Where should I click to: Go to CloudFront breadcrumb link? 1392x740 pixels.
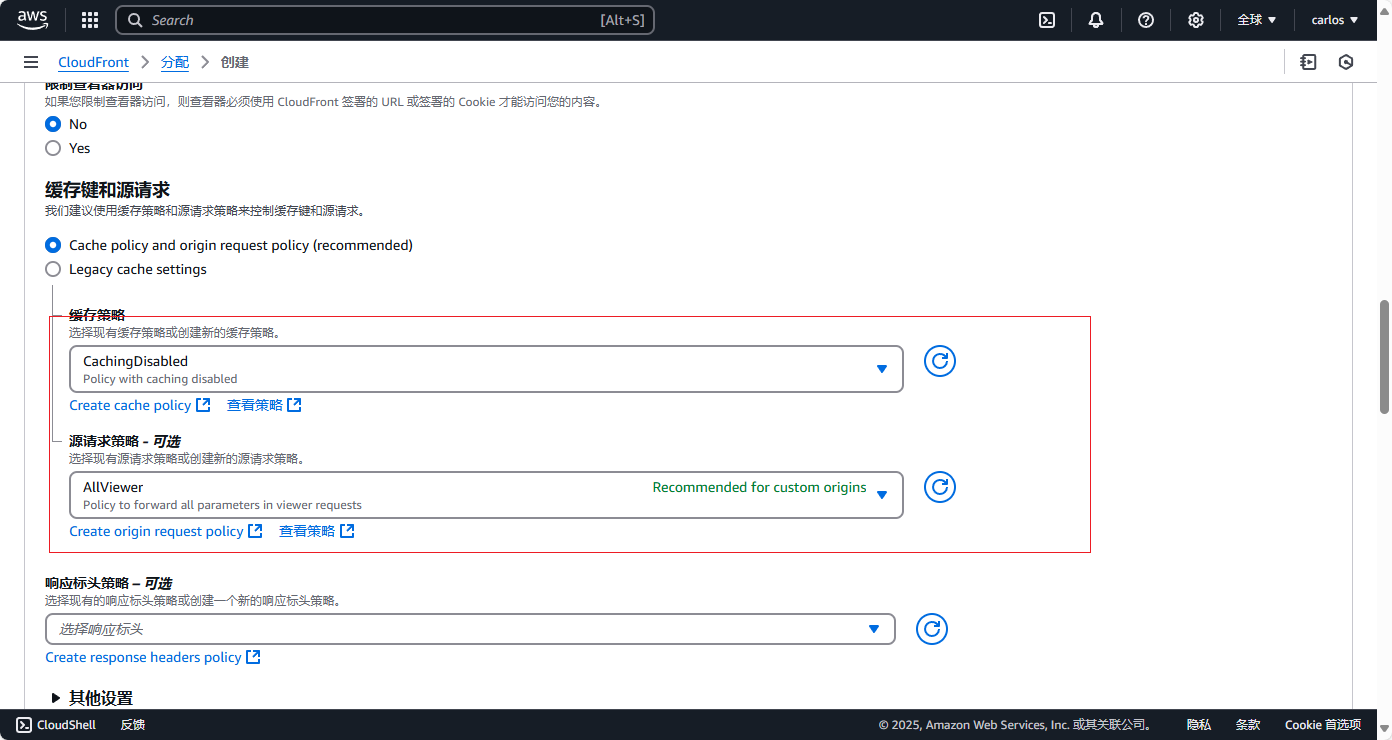93,62
